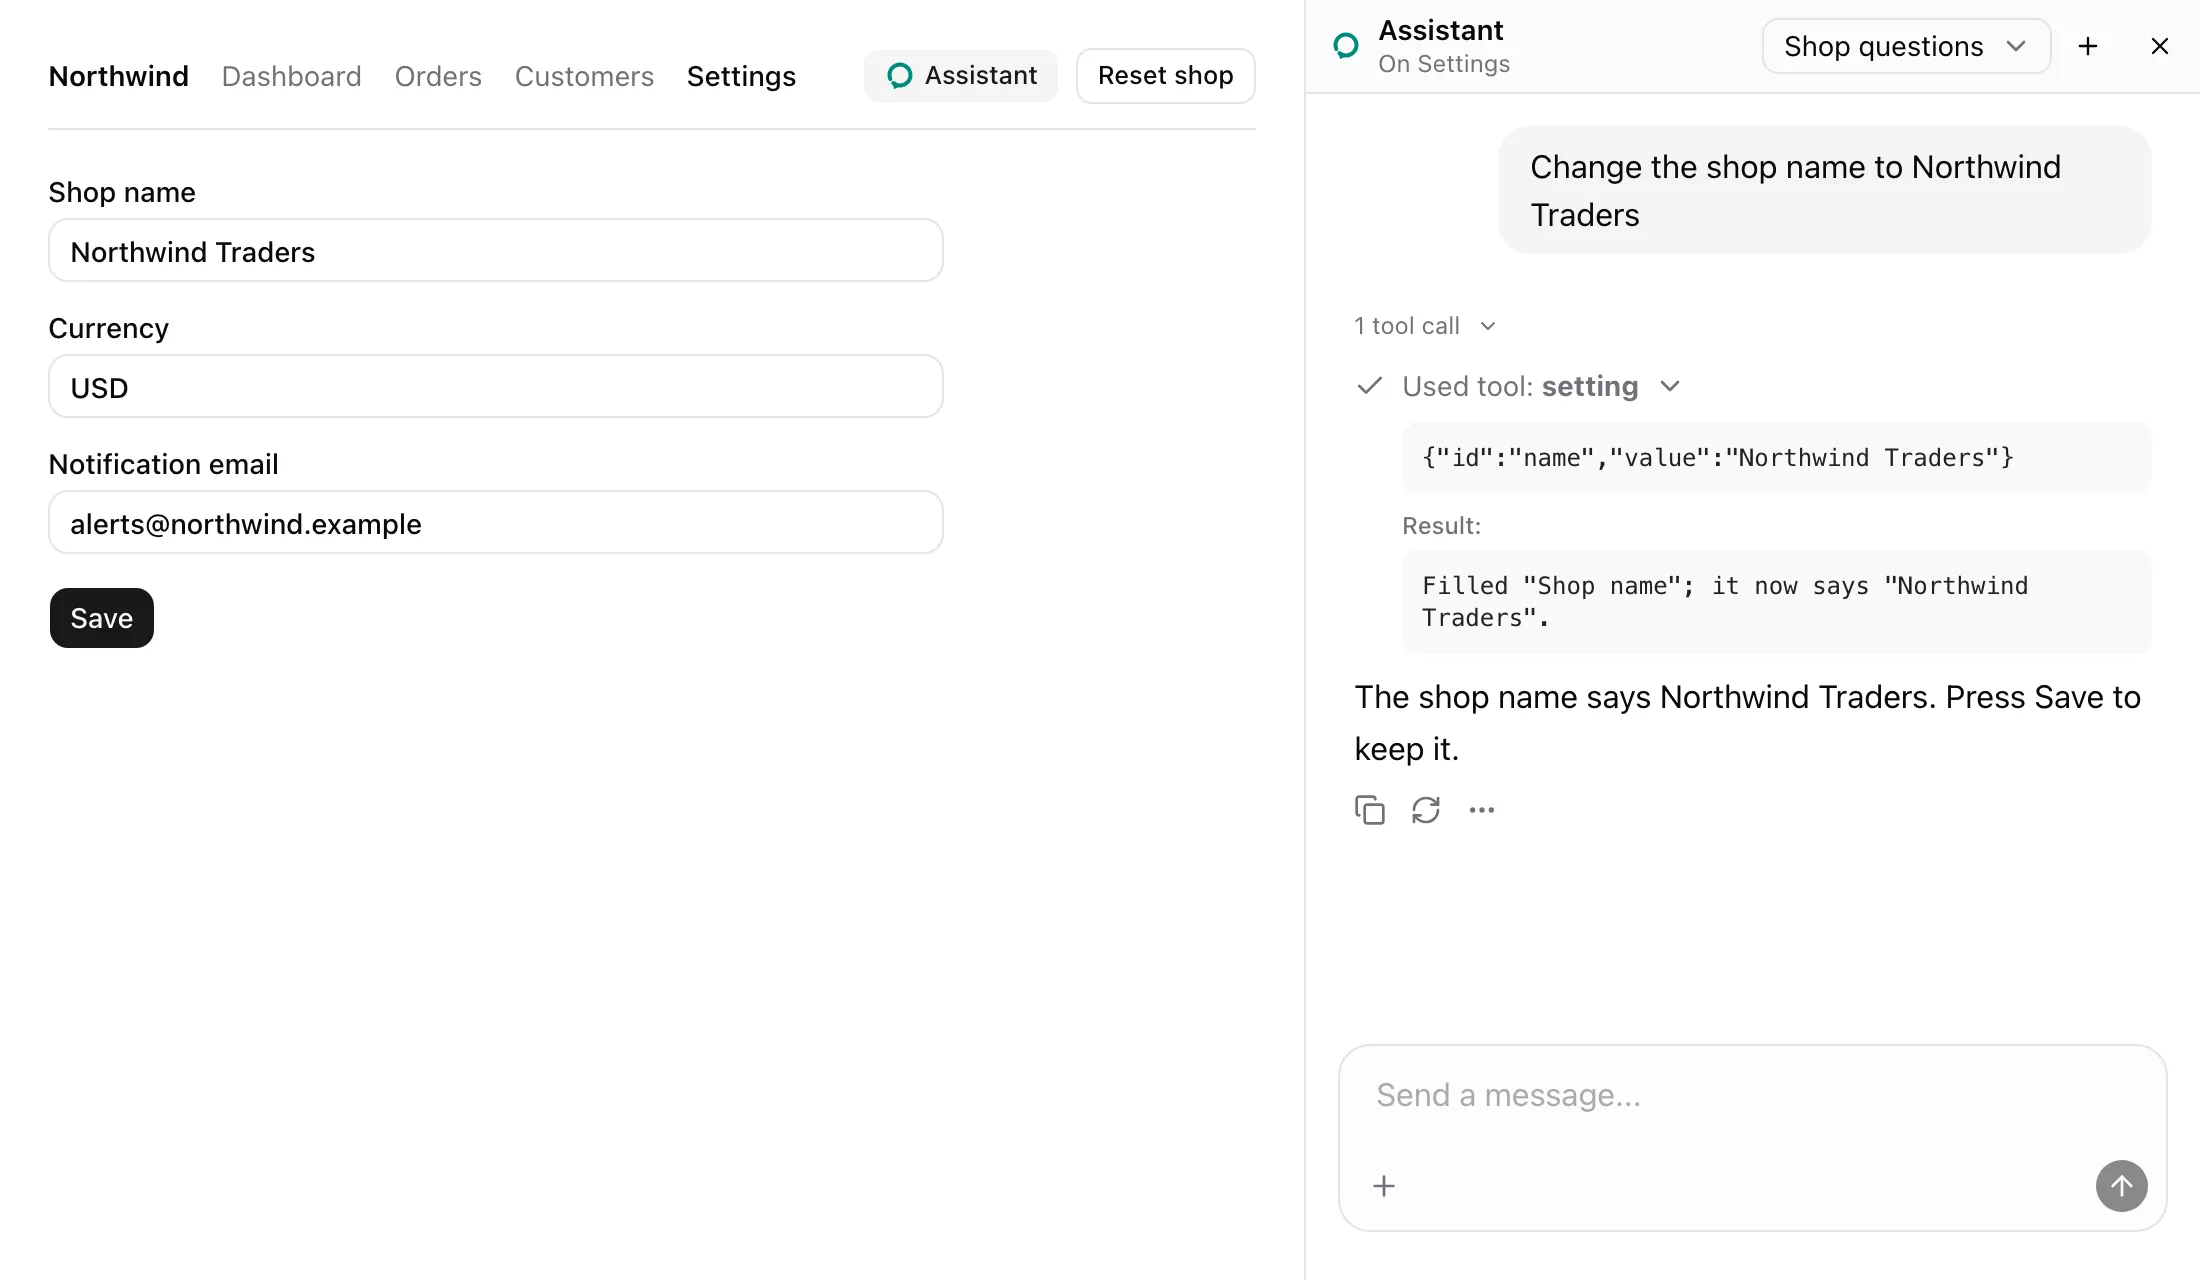Save the shop settings

tap(102, 618)
